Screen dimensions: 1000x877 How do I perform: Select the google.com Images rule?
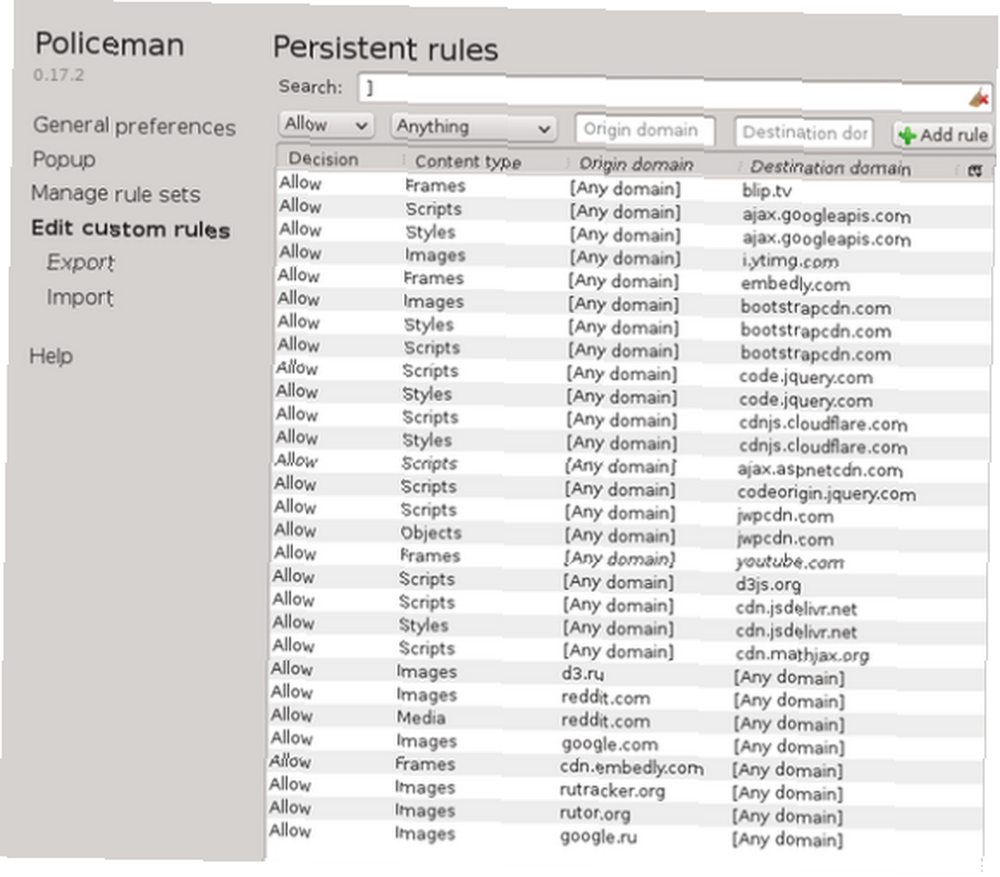pos(626,742)
